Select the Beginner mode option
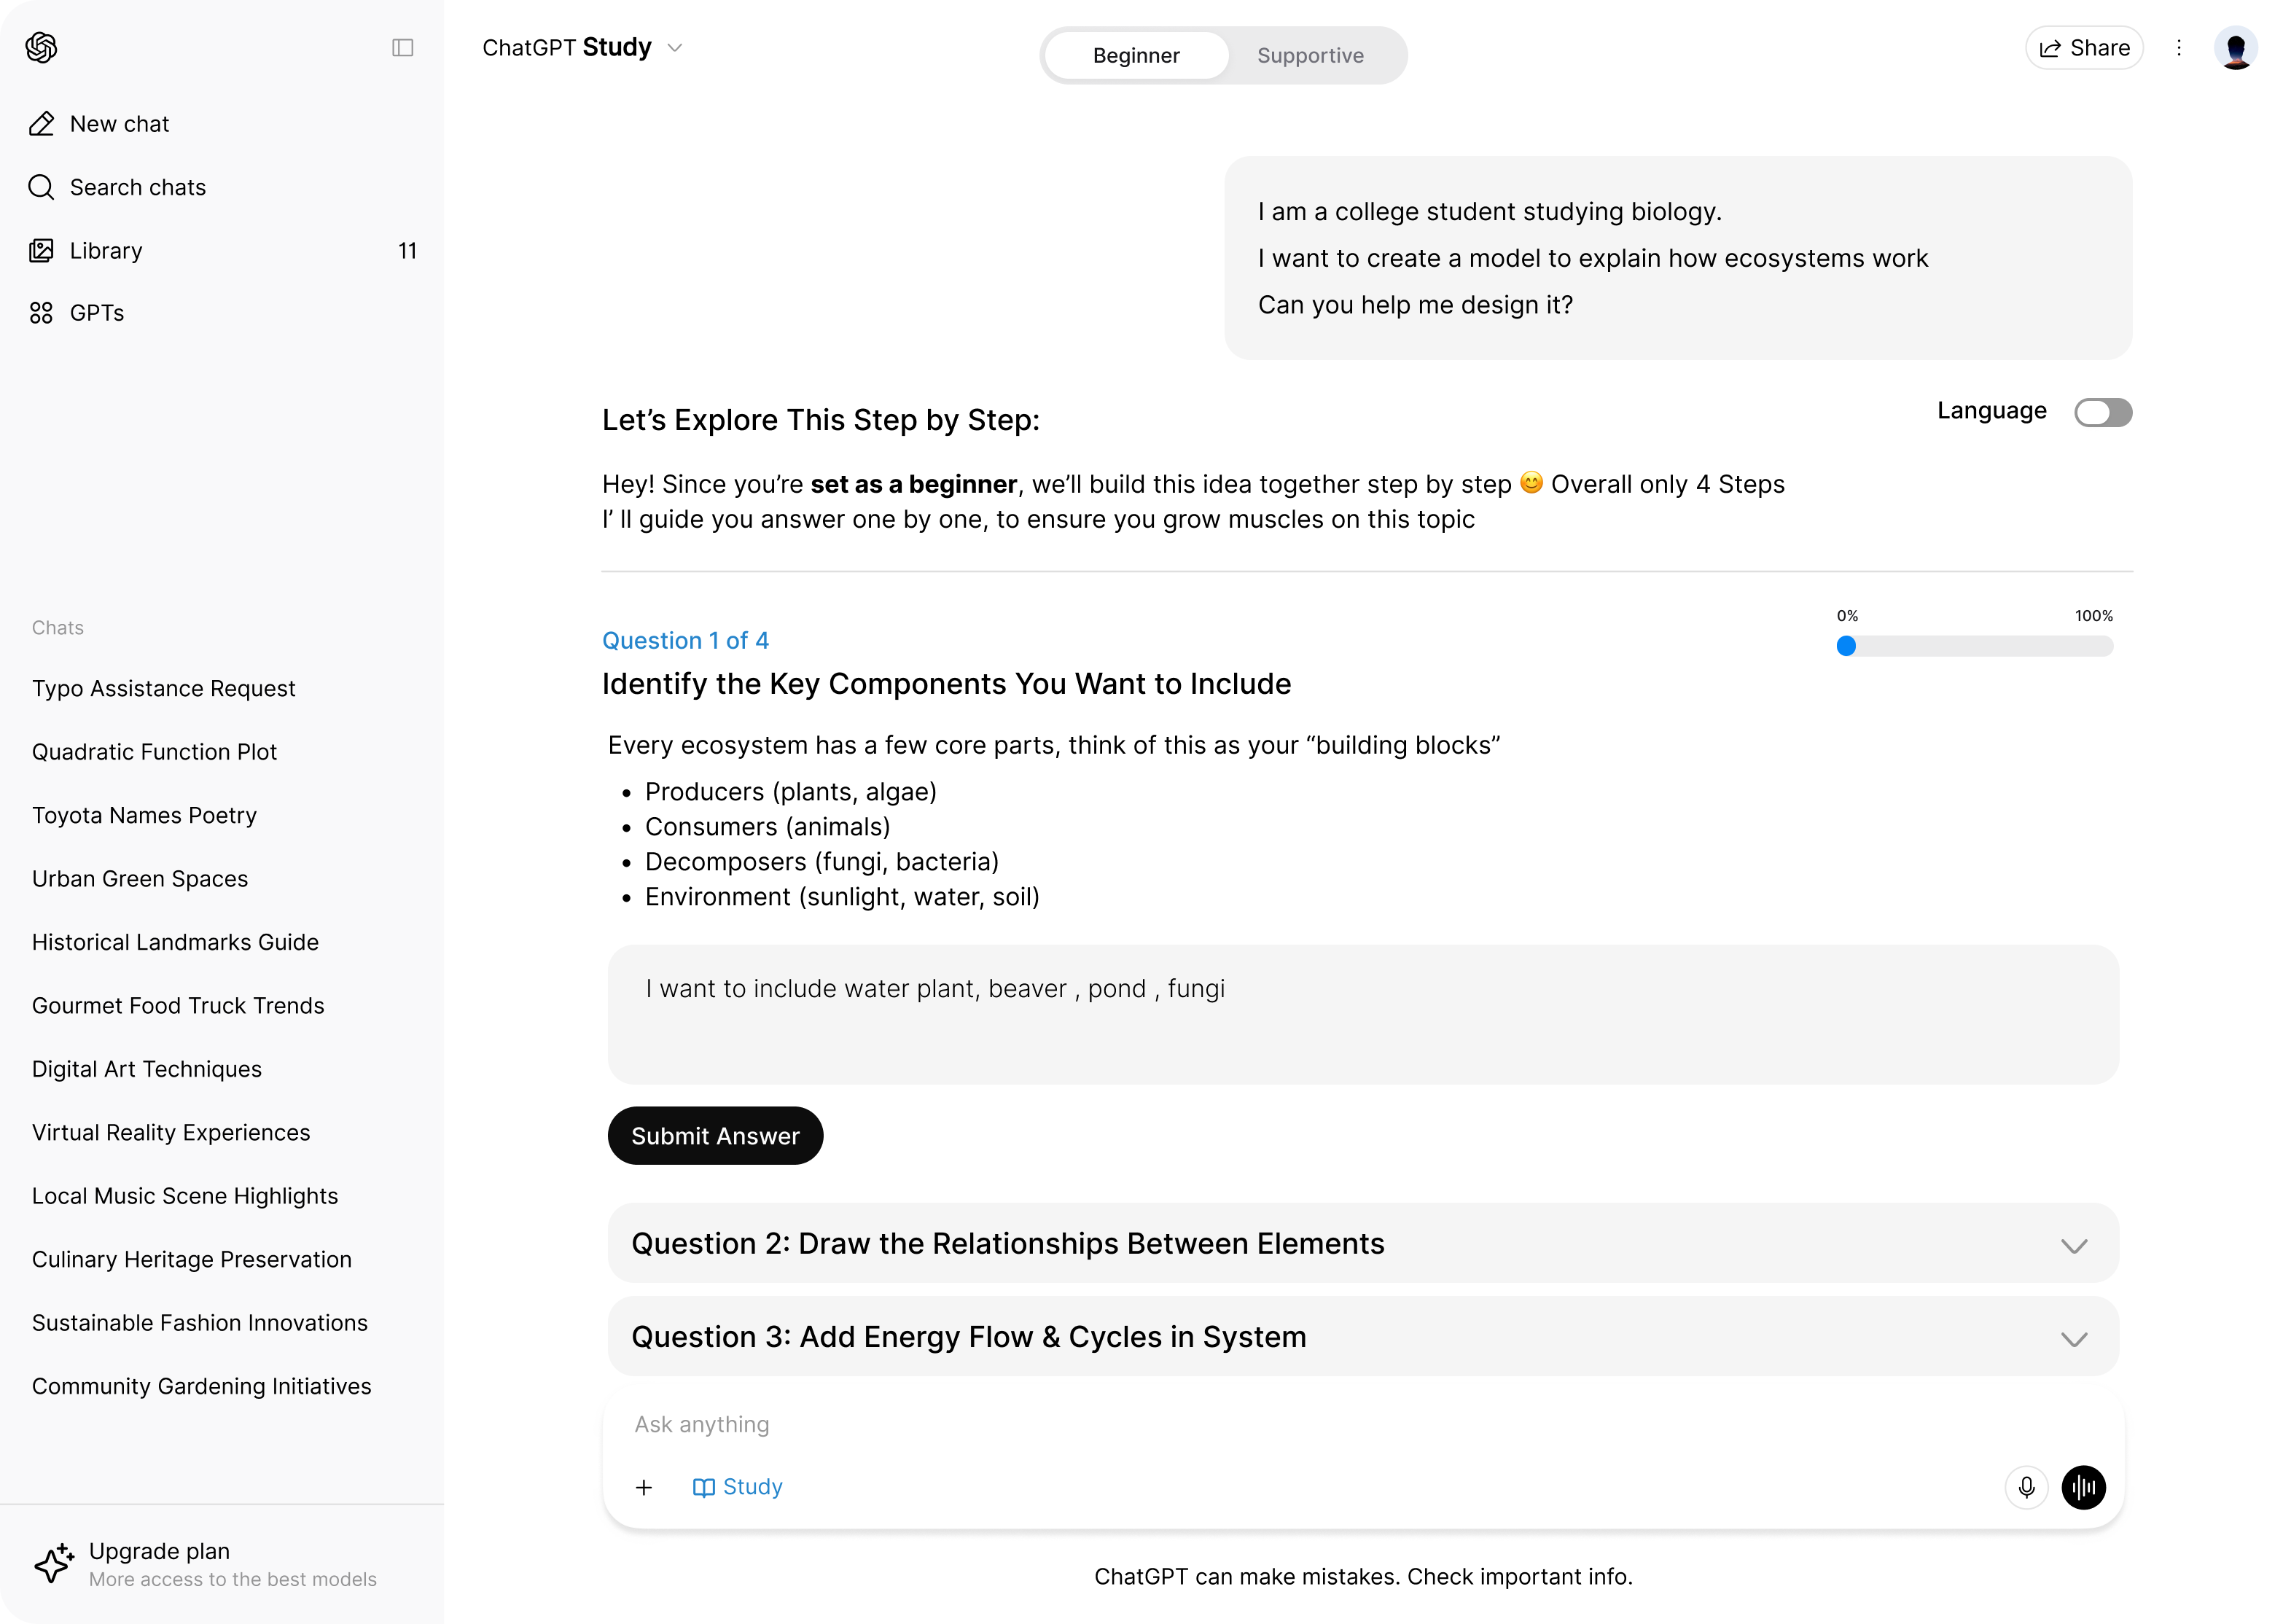Image resolution: width=2283 pixels, height=1624 pixels. coord(1136,55)
